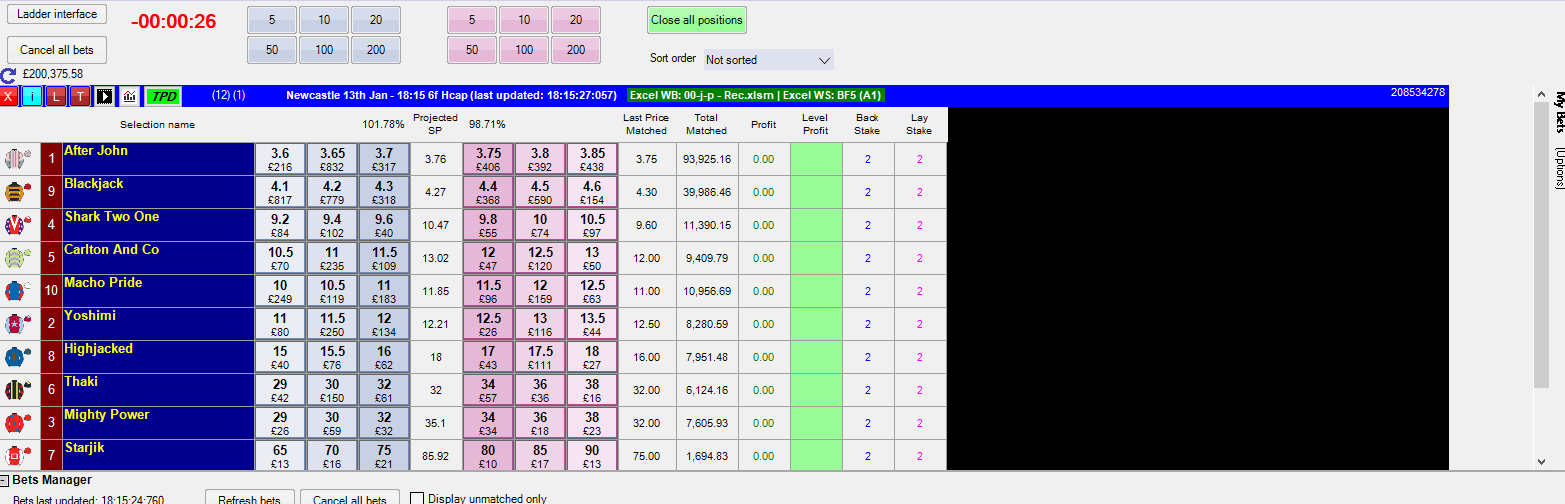Enable Display unmatched only checkbox

click(x=418, y=498)
